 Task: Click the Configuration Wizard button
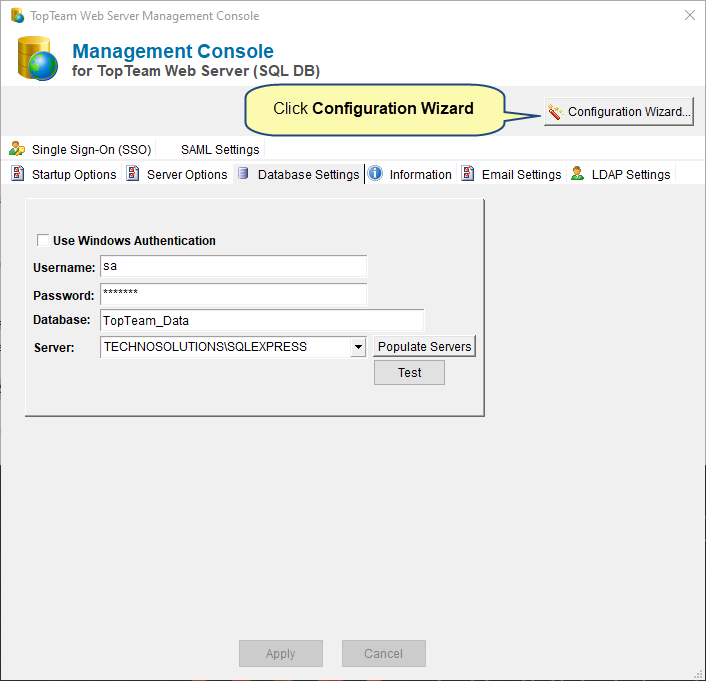(x=618, y=111)
